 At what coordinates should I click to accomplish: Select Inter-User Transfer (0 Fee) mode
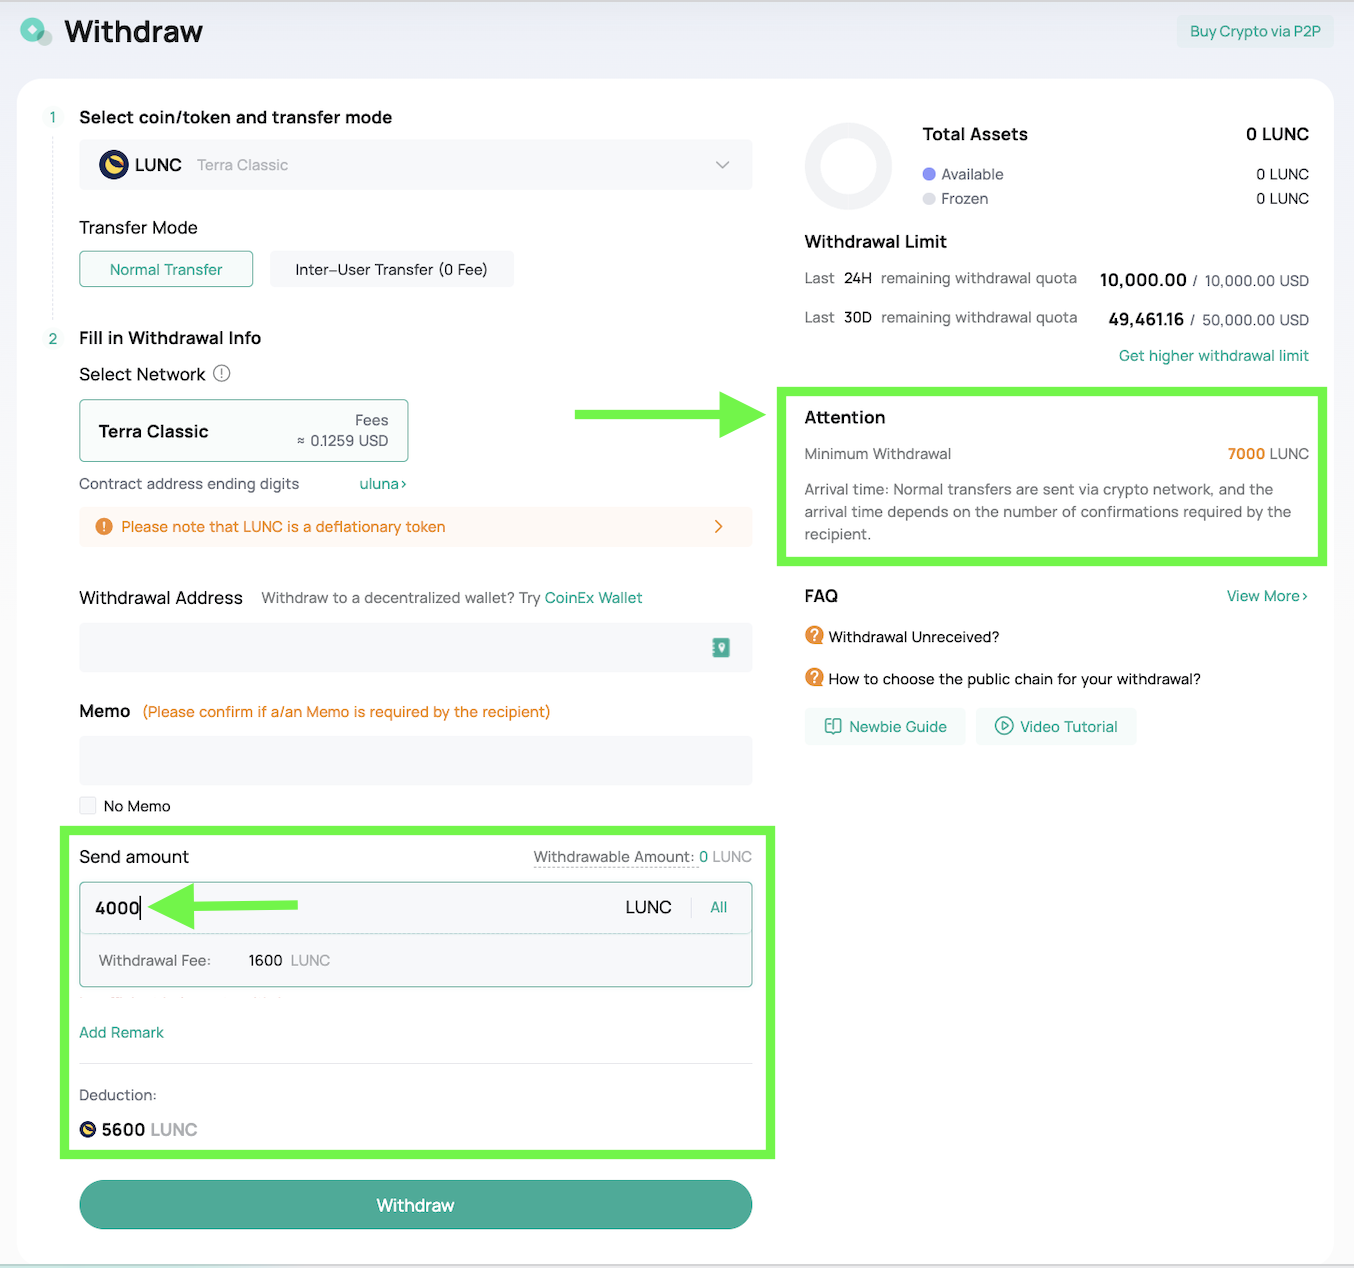[391, 269]
